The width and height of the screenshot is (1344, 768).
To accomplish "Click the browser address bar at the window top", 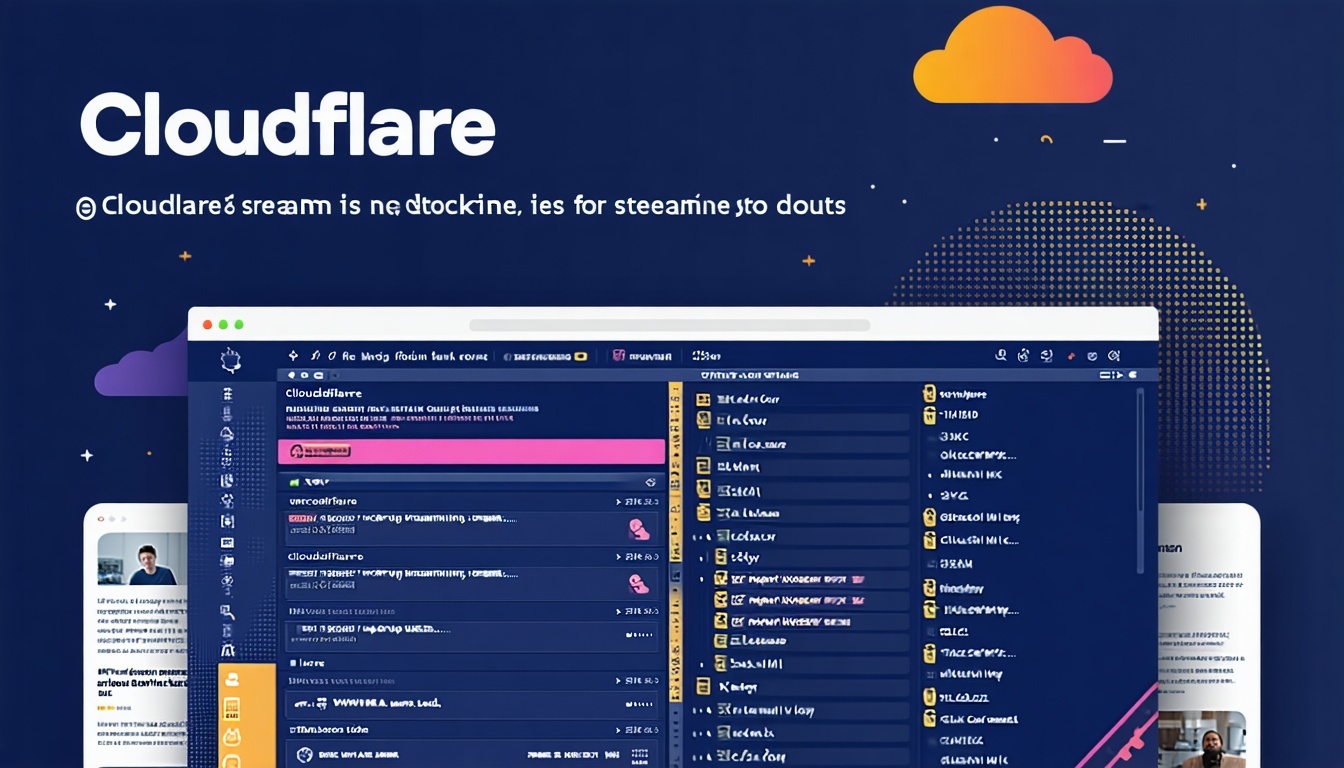I will [670, 326].
